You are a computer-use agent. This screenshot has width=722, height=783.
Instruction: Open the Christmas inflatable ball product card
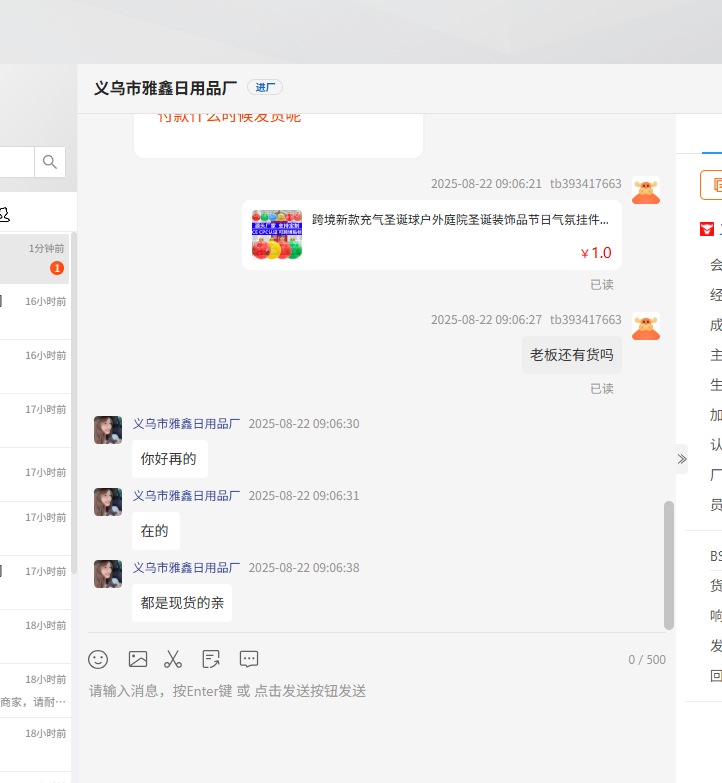pyautogui.click(x=431, y=235)
